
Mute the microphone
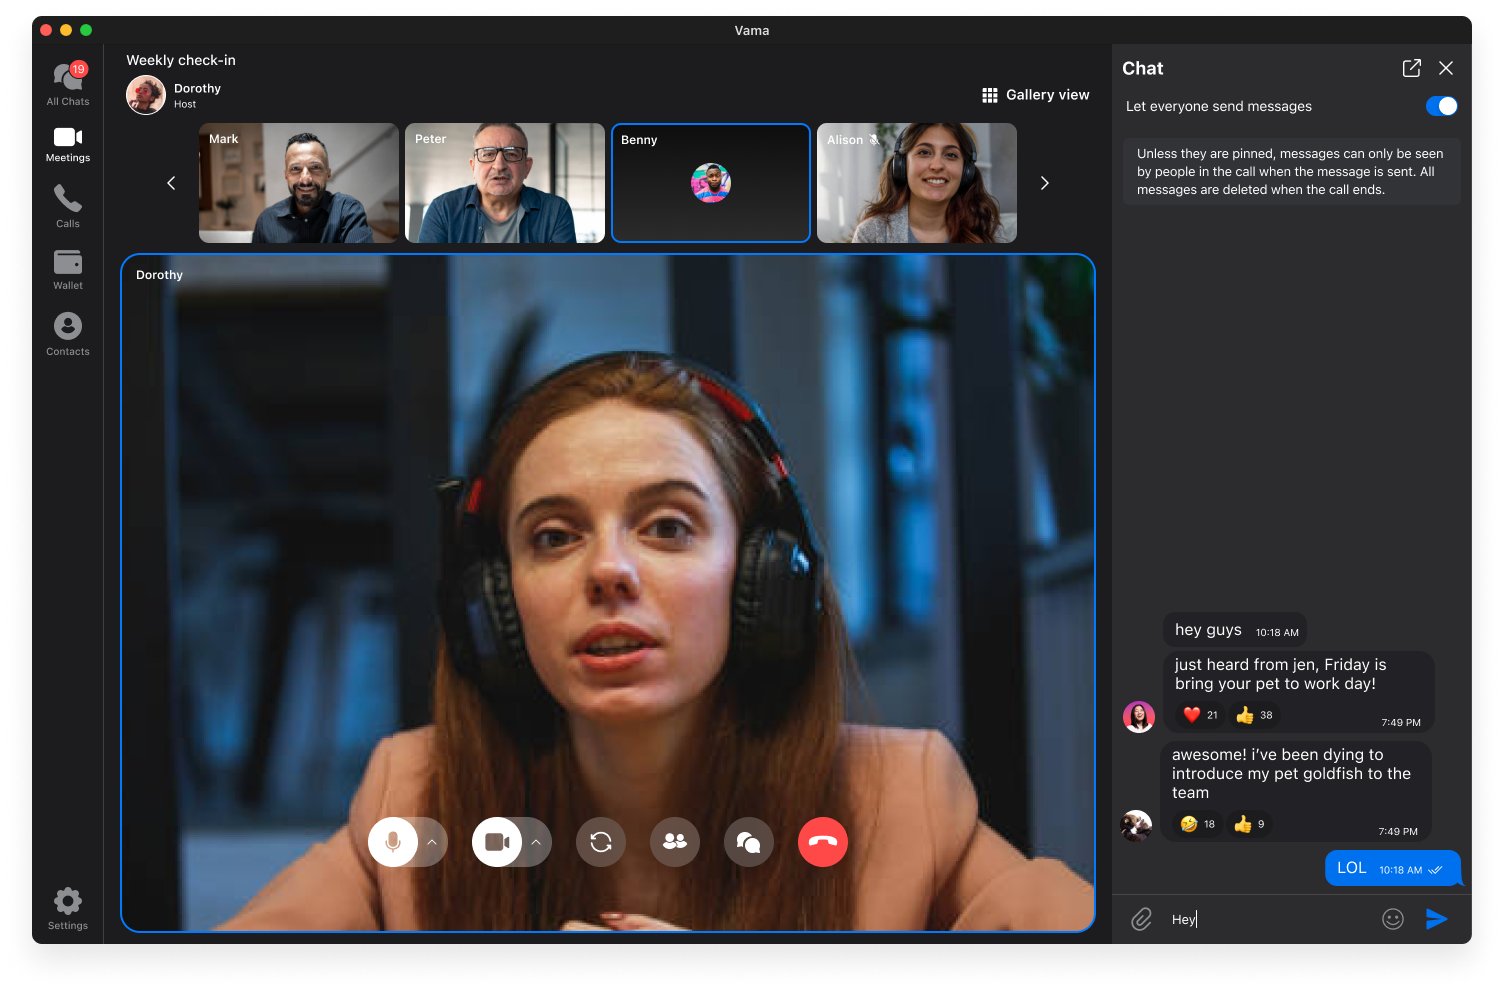tap(393, 842)
